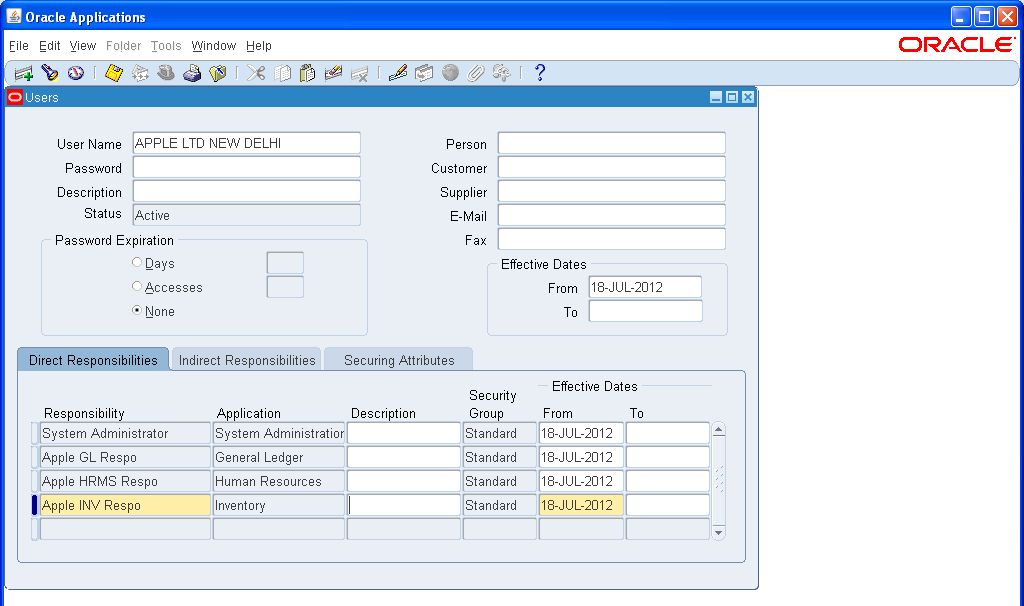Screen dimensions: 1024x606
Task: Choose the Days password expiration option
Action: pyautogui.click(x=137, y=262)
